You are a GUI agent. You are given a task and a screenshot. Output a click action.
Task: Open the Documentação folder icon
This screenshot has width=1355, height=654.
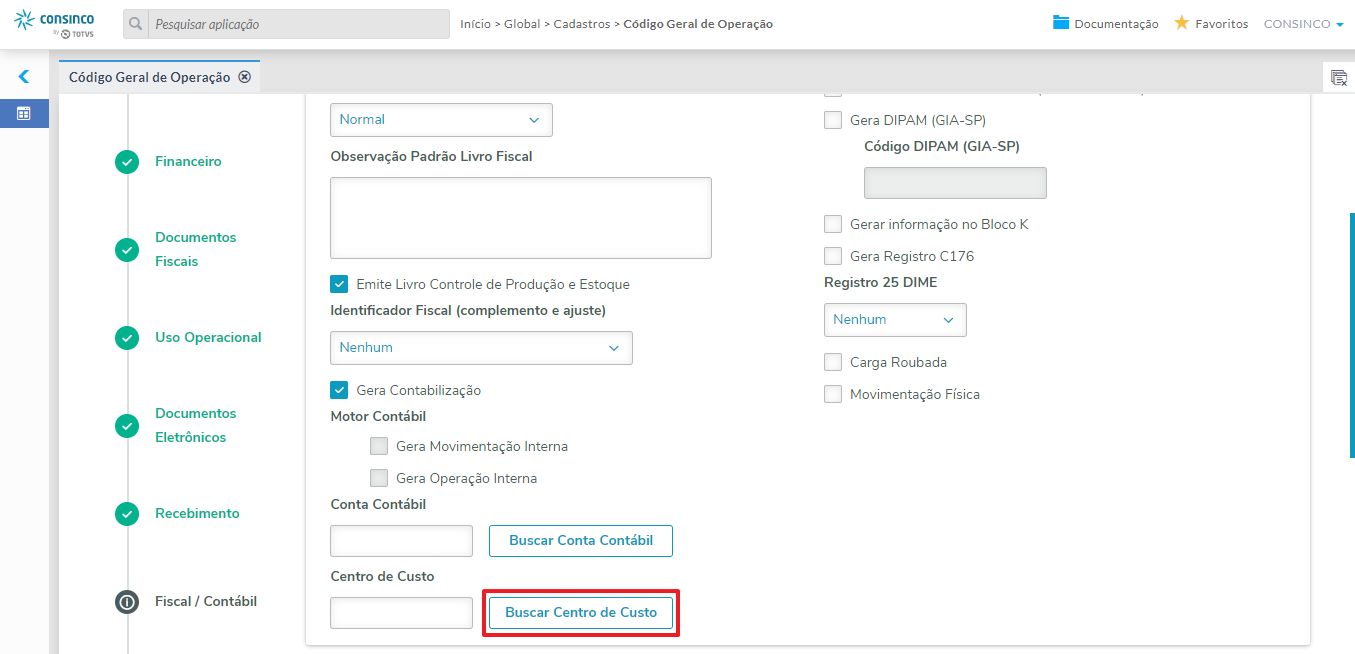[1061, 23]
